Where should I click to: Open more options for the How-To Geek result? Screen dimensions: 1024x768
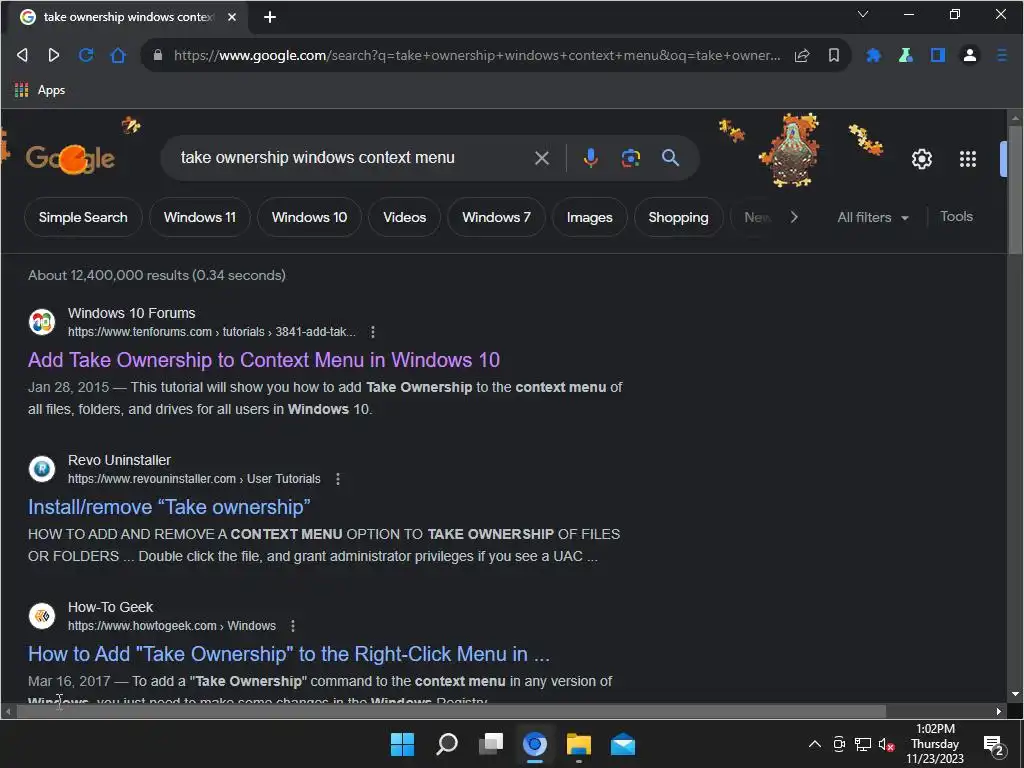pyautogui.click(x=293, y=626)
